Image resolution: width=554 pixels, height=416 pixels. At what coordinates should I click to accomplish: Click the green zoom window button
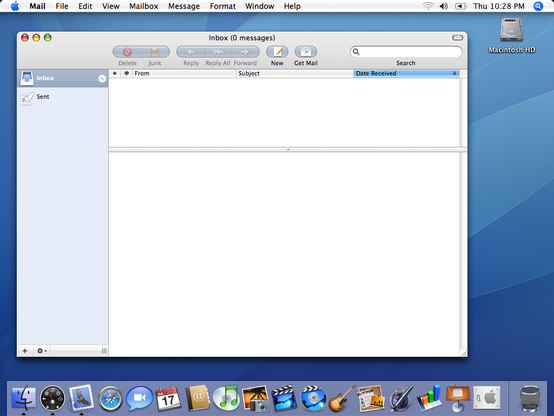tap(48, 37)
